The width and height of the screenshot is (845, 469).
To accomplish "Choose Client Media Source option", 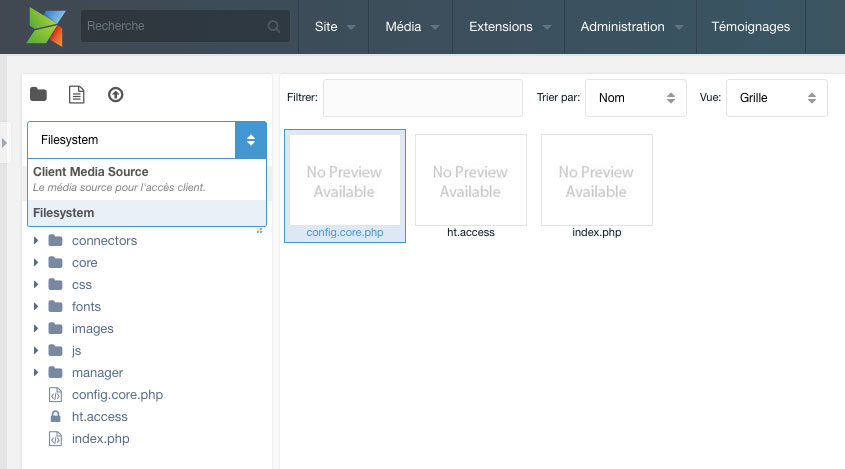I will [x=147, y=180].
